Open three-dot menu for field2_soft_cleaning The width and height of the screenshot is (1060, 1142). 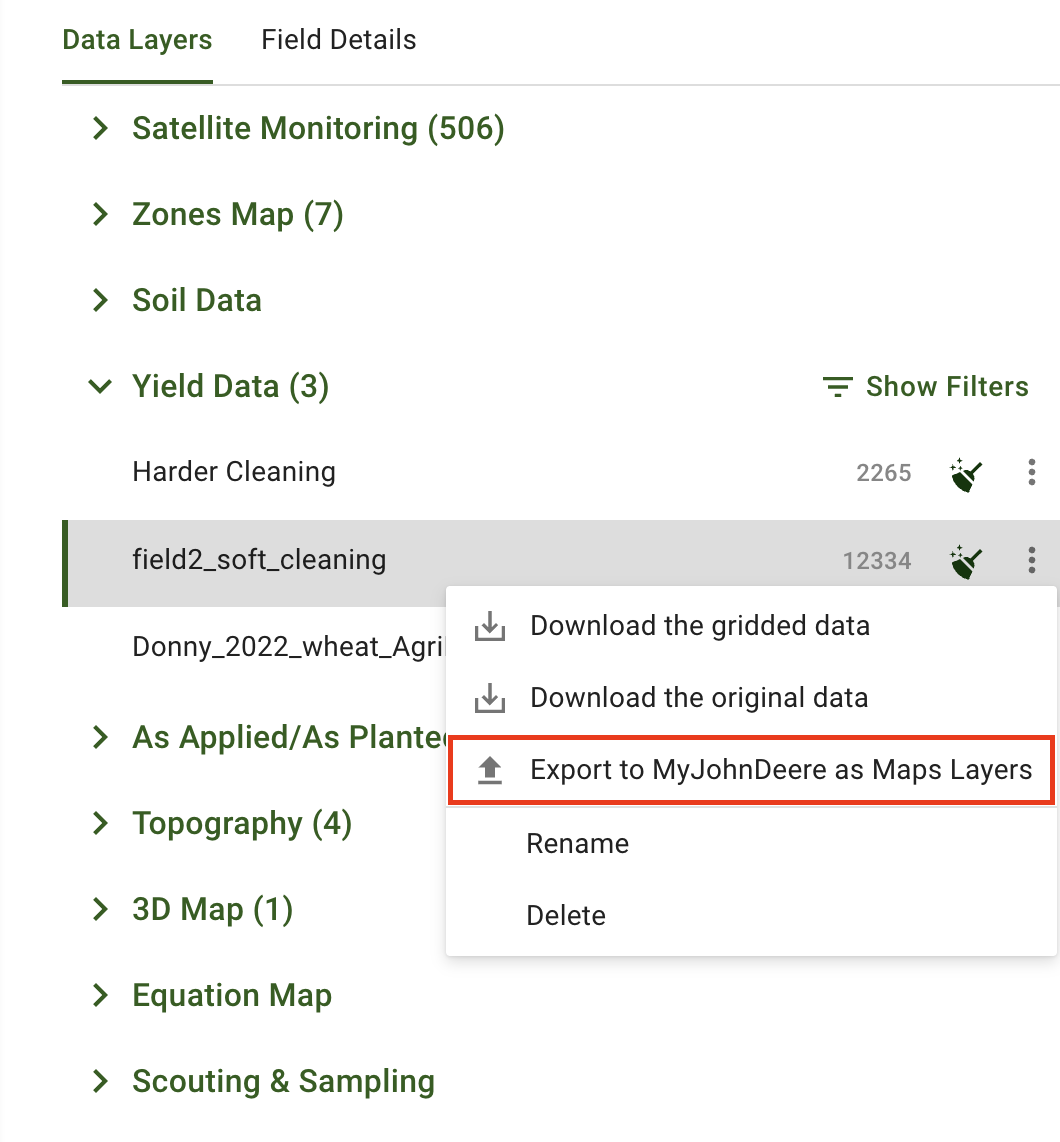pyautogui.click(x=1031, y=560)
